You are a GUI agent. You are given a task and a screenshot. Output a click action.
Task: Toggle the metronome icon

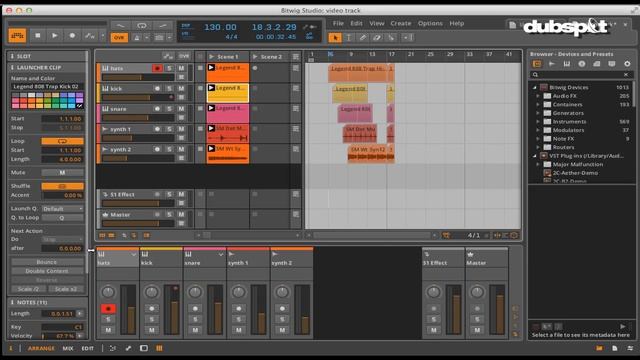point(137,38)
